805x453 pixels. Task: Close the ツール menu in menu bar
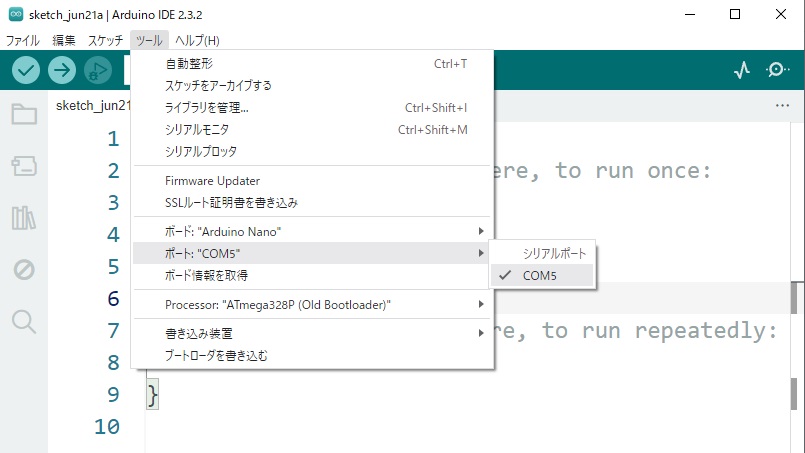point(149,40)
